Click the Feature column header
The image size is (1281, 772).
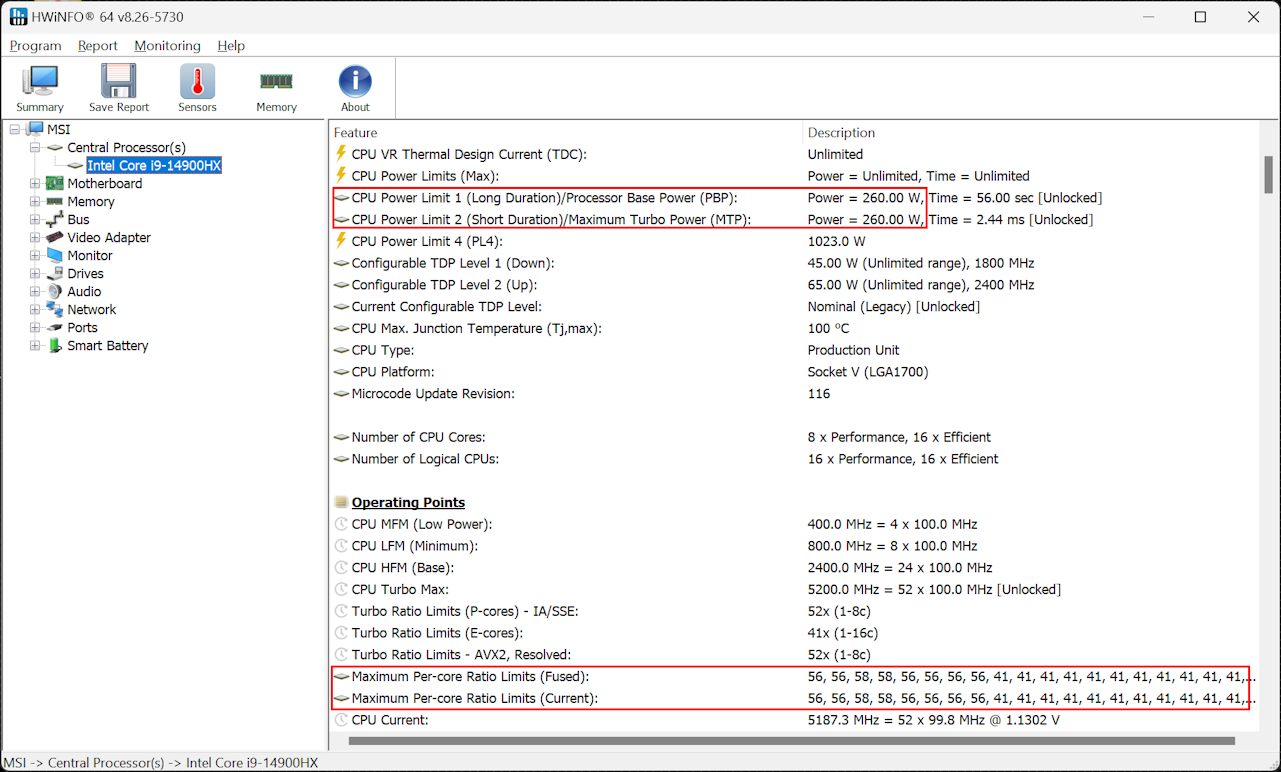pyautogui.click(x=356, y=133)
